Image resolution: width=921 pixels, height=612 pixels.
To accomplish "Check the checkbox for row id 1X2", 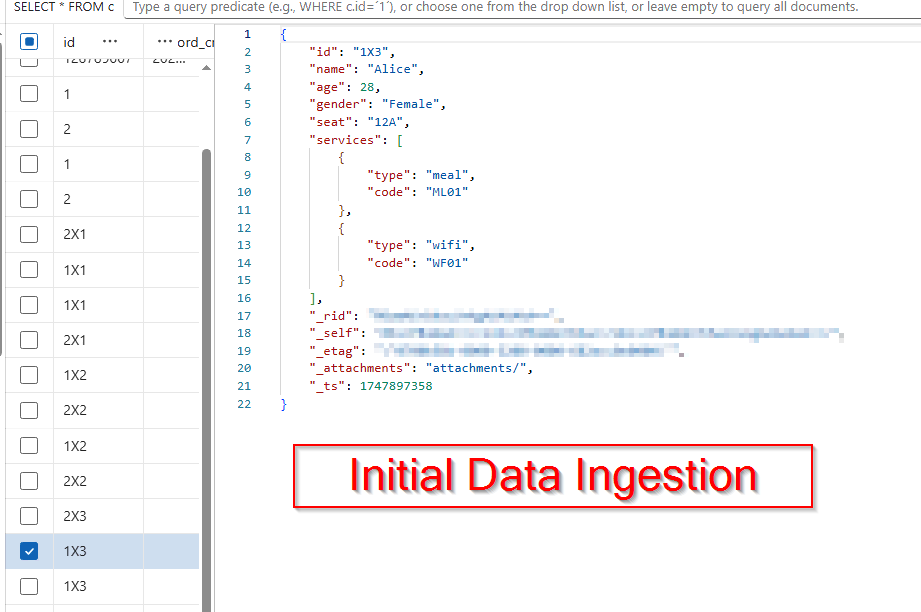I will pos(29,374).
